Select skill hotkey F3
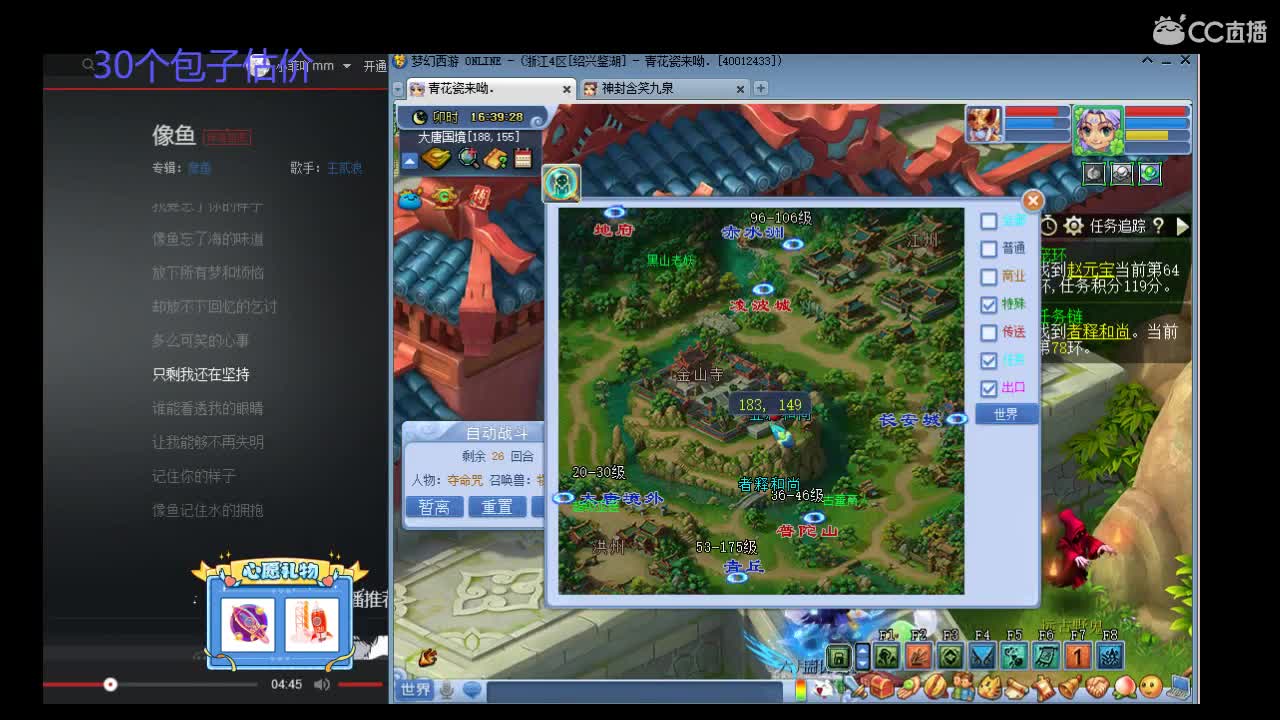The image size is (1280, 720). coord(950,656)
